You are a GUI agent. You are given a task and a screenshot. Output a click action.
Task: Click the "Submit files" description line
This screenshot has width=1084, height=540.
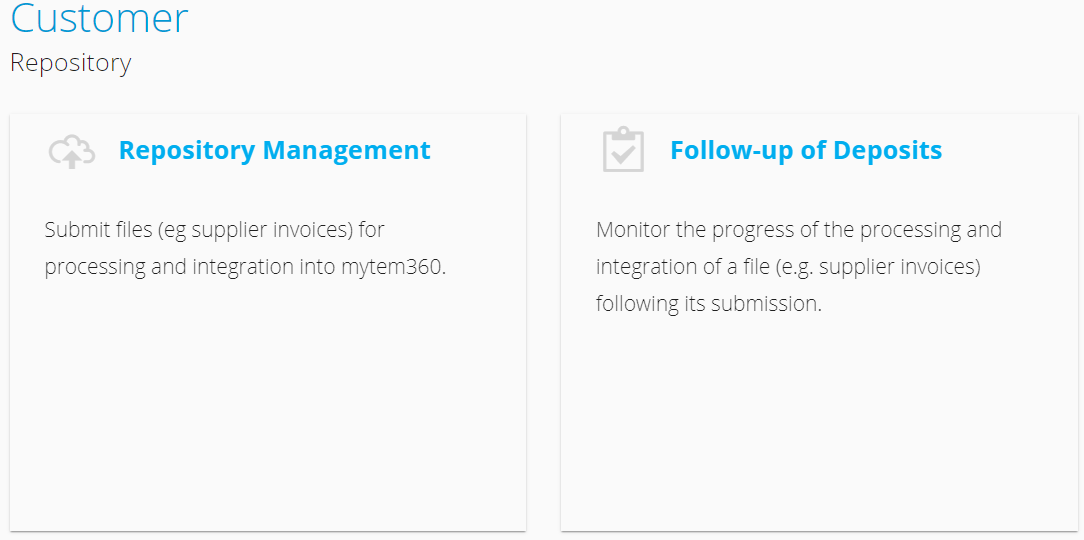point(214,230)
